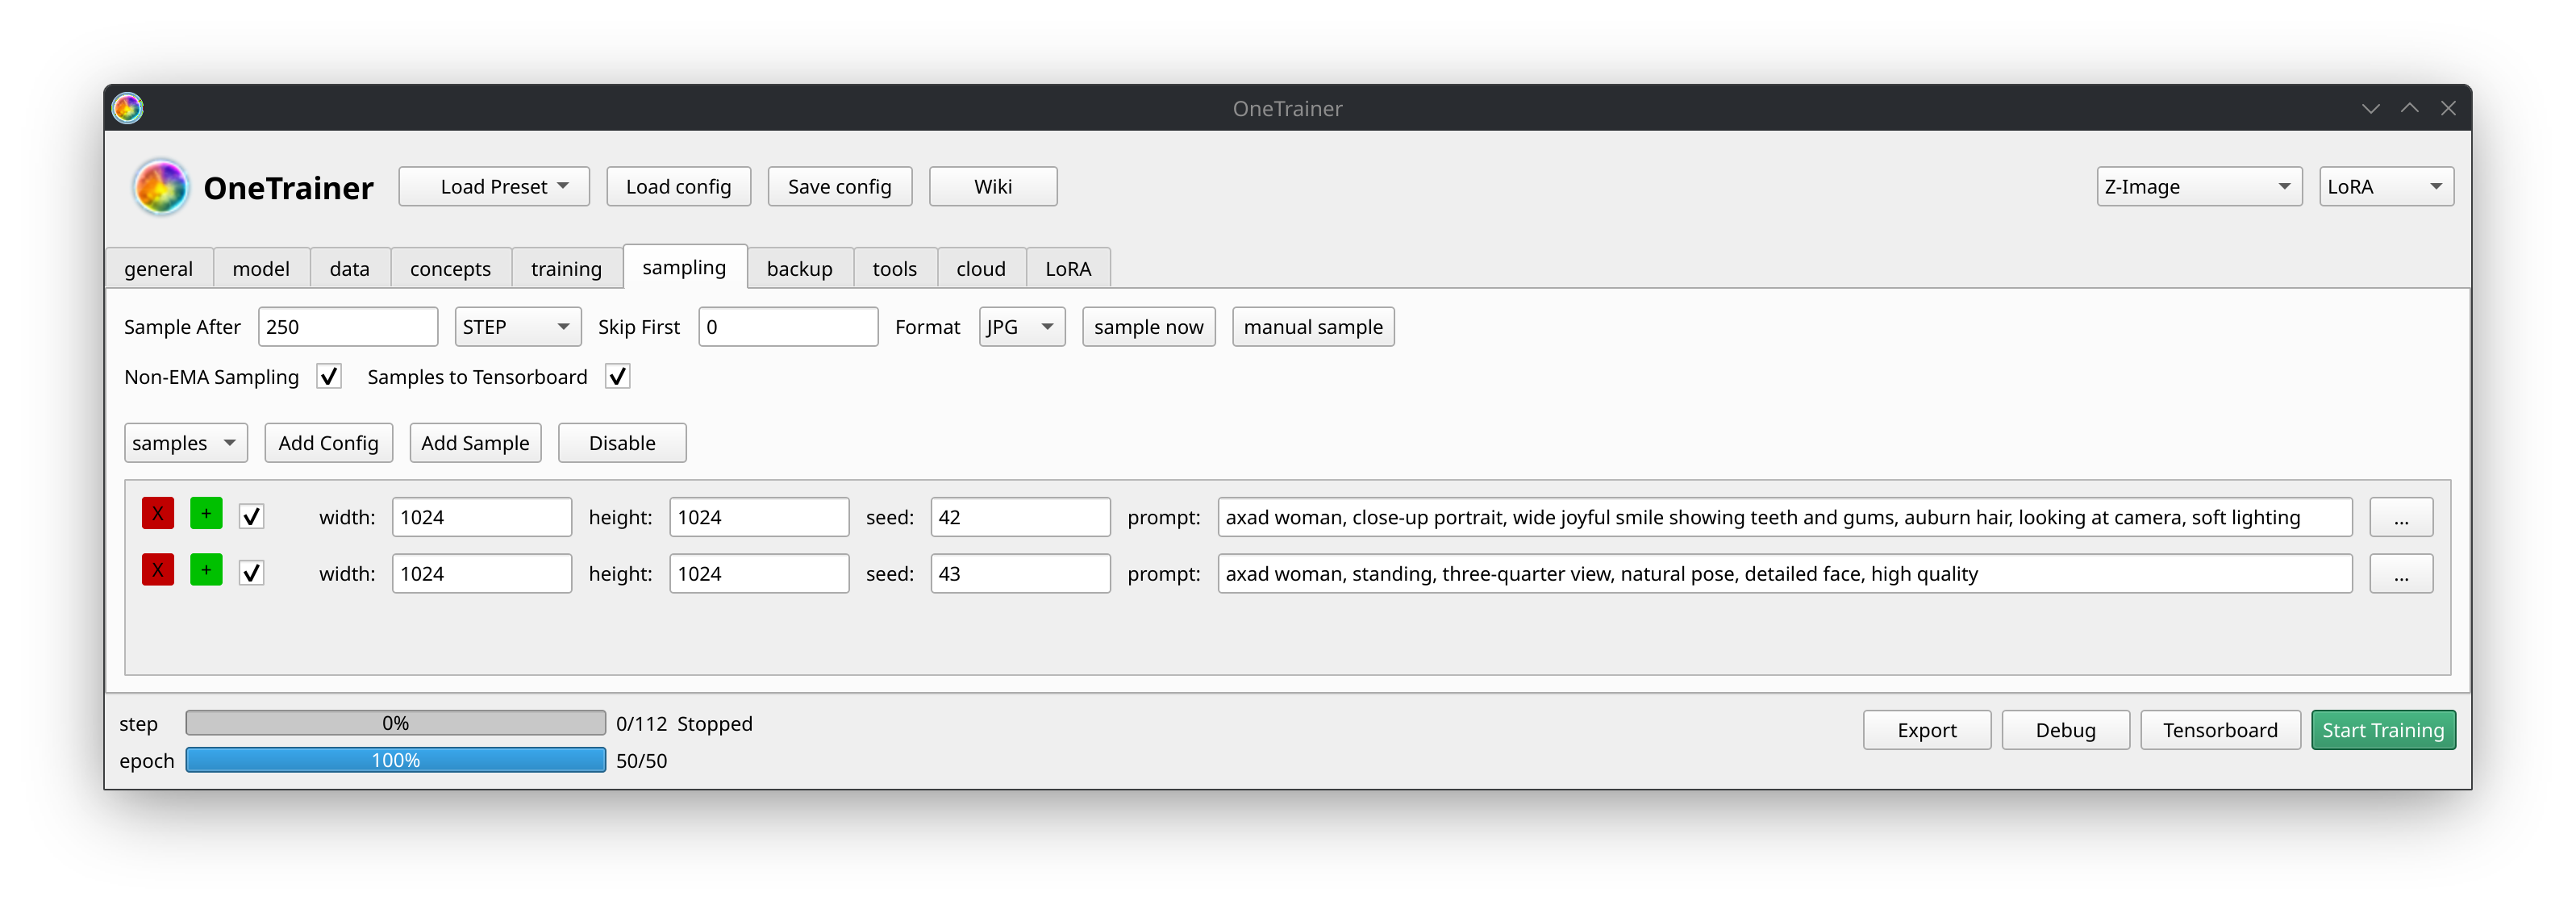Image resolution: width=2576 pixels, height=913 pixels.
Task: Switch to the cloud tab
Action: [981, 269]
